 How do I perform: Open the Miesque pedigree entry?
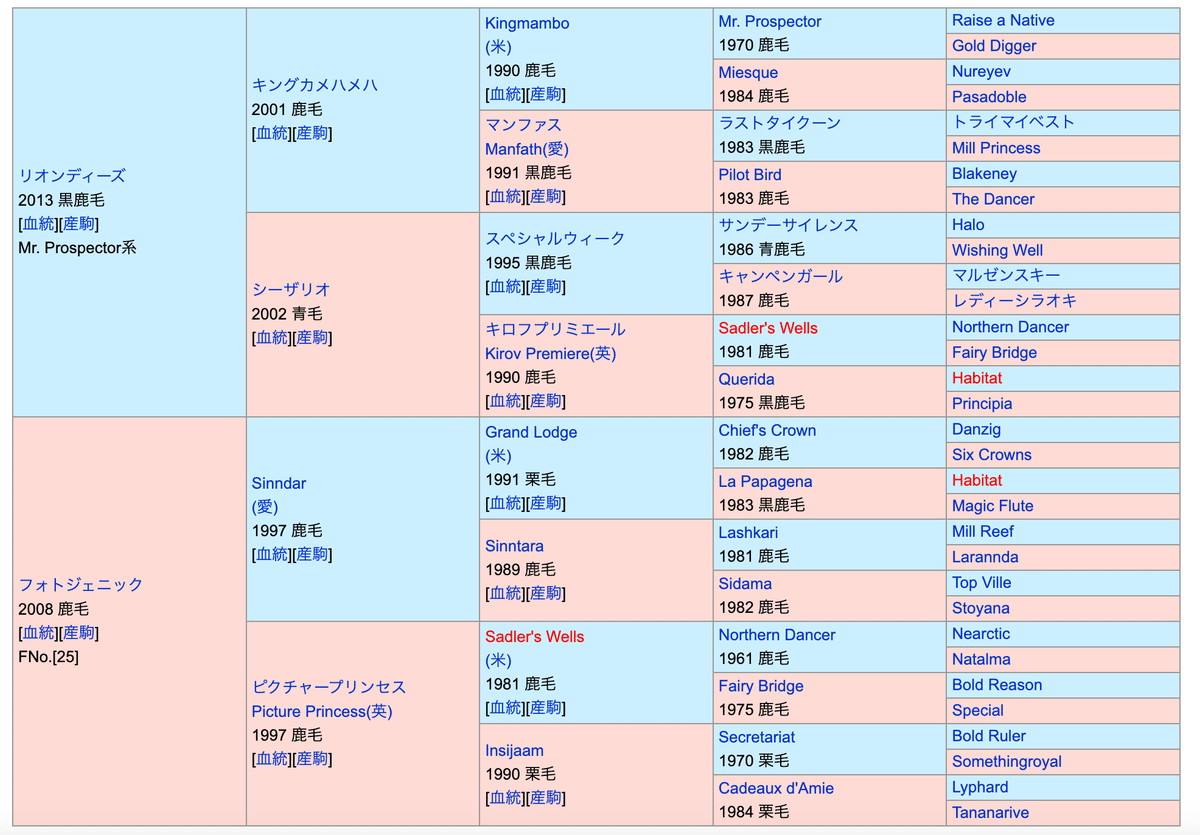pyautogui.click(x=747, y=72)
